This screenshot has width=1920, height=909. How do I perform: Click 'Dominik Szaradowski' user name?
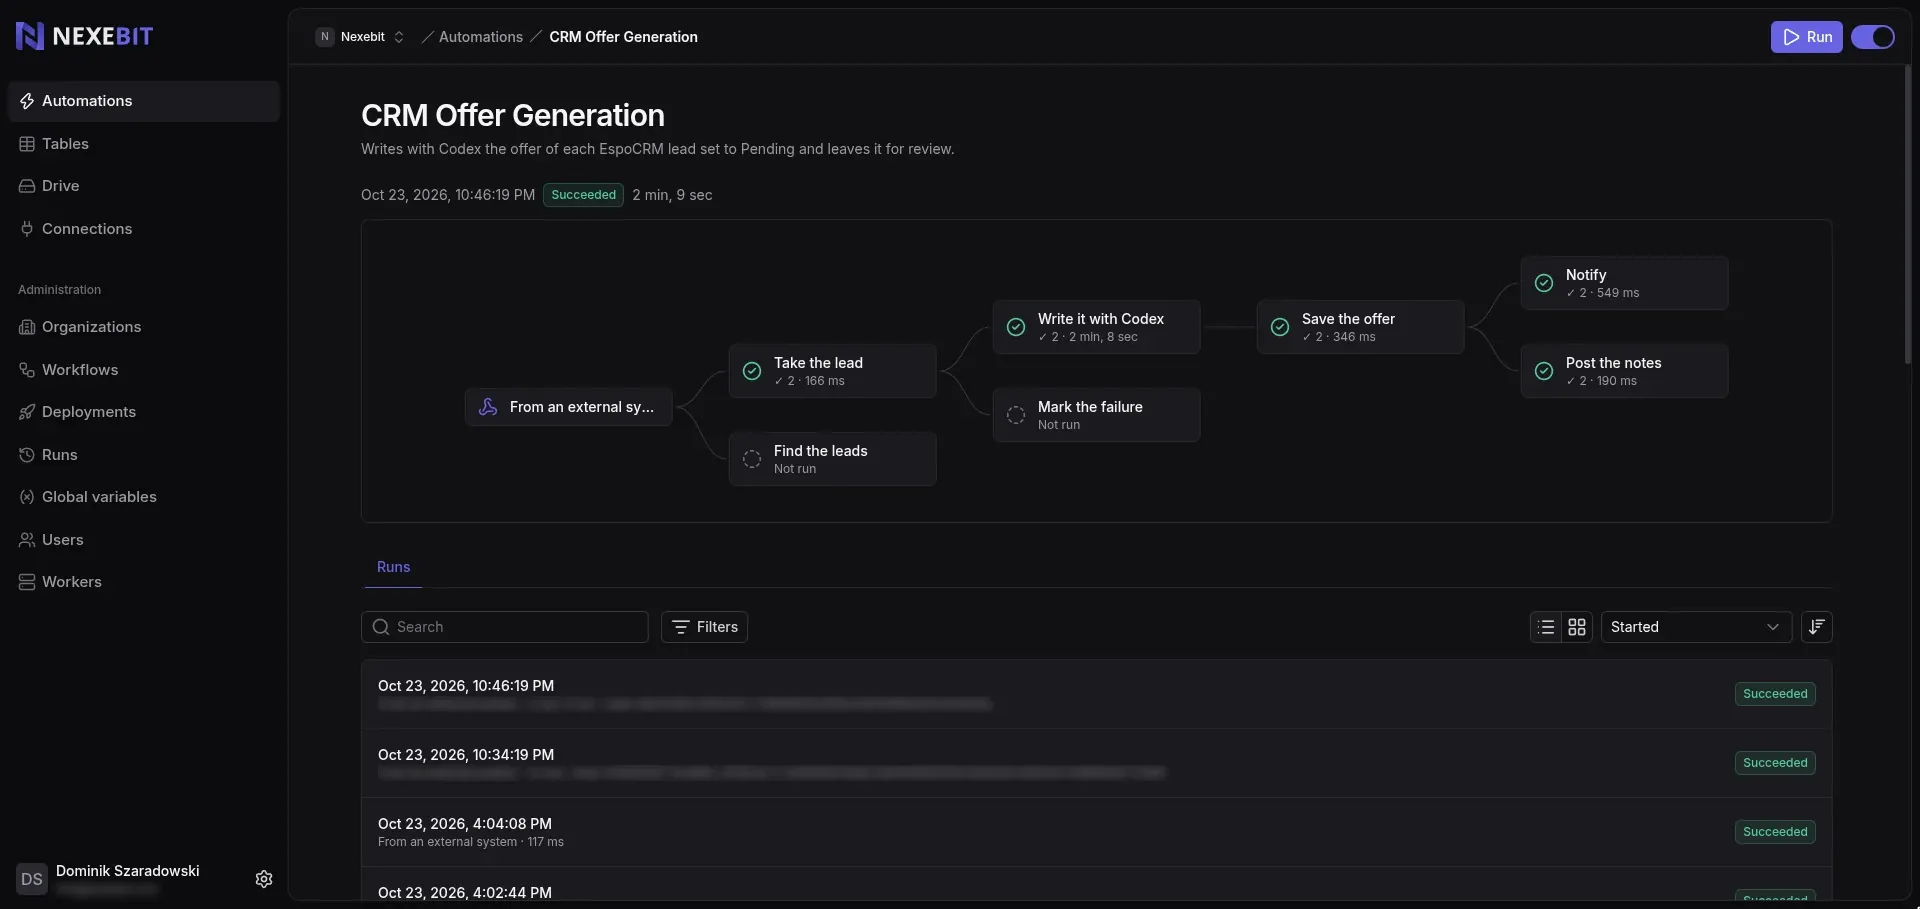(128, 871)
